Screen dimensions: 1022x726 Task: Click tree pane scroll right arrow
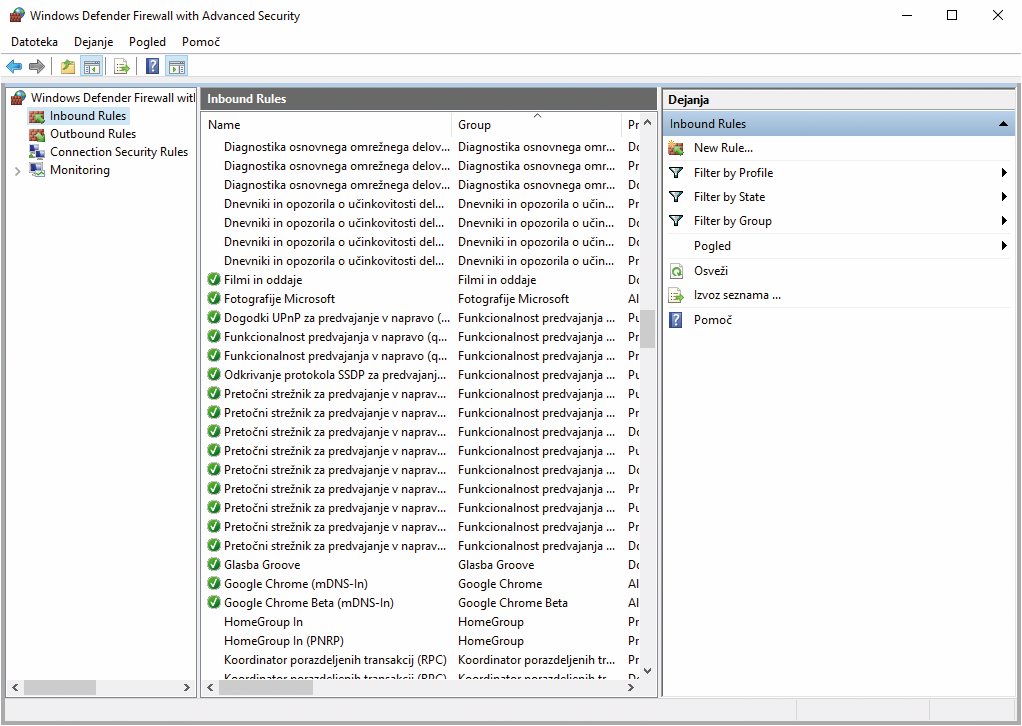[186, 687]
